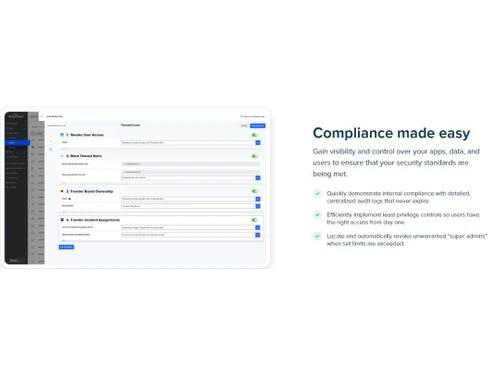Screen dimensions: 500x375
Task: Click the checkmark beside 'Locate and automatically revoke'
Action: [x=317, y=236]
